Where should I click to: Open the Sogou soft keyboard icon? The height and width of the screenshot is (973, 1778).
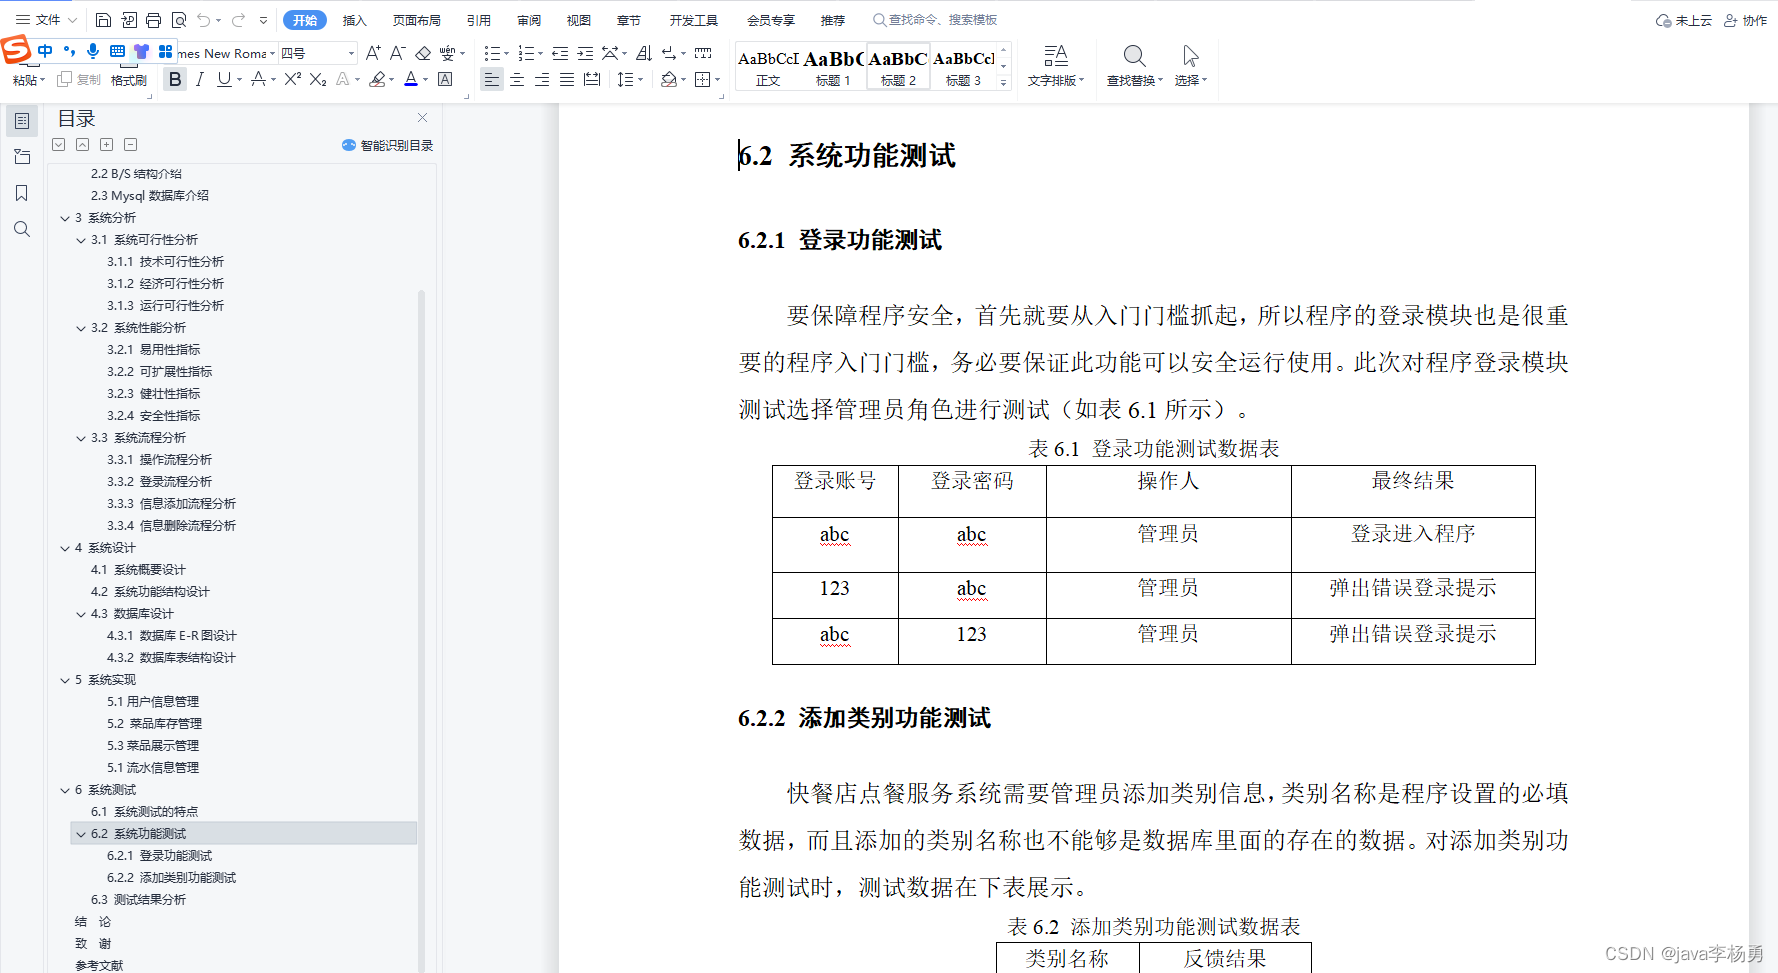tap(117, 51)
